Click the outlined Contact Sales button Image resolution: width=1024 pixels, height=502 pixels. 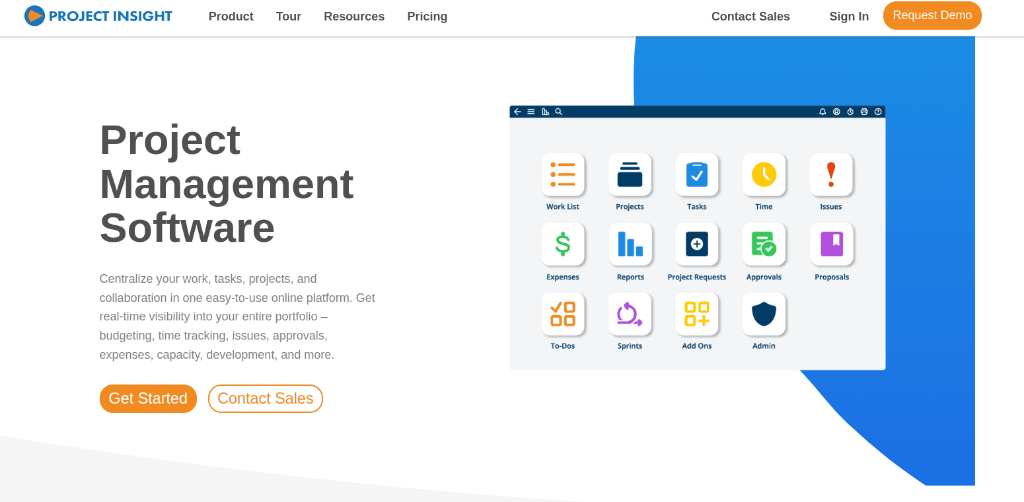pyautogui.click(x=265, y=398)
